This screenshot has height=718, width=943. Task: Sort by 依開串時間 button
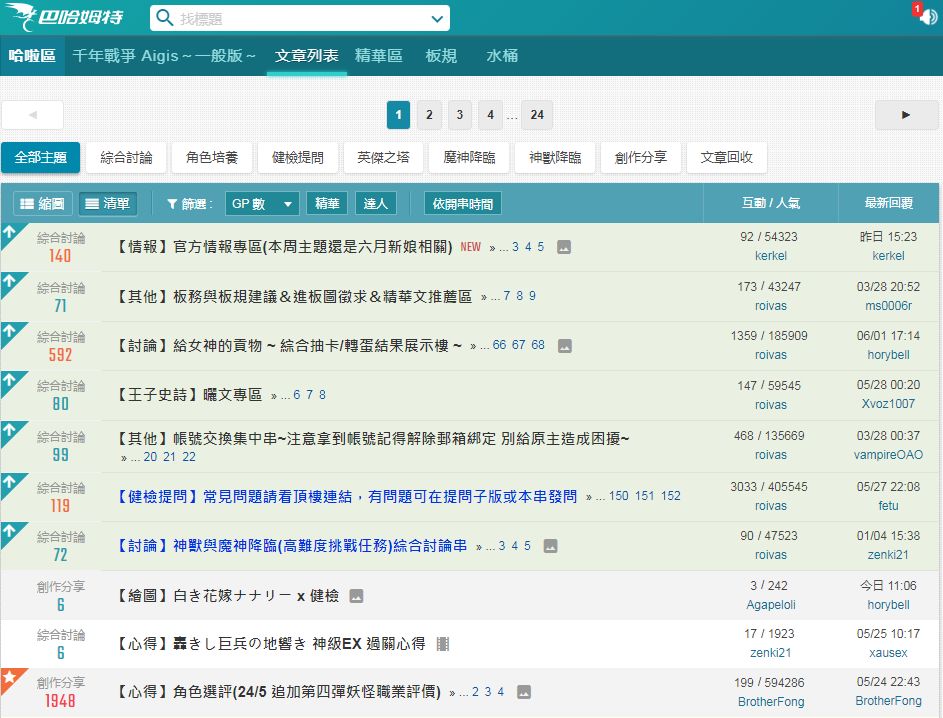462,204
